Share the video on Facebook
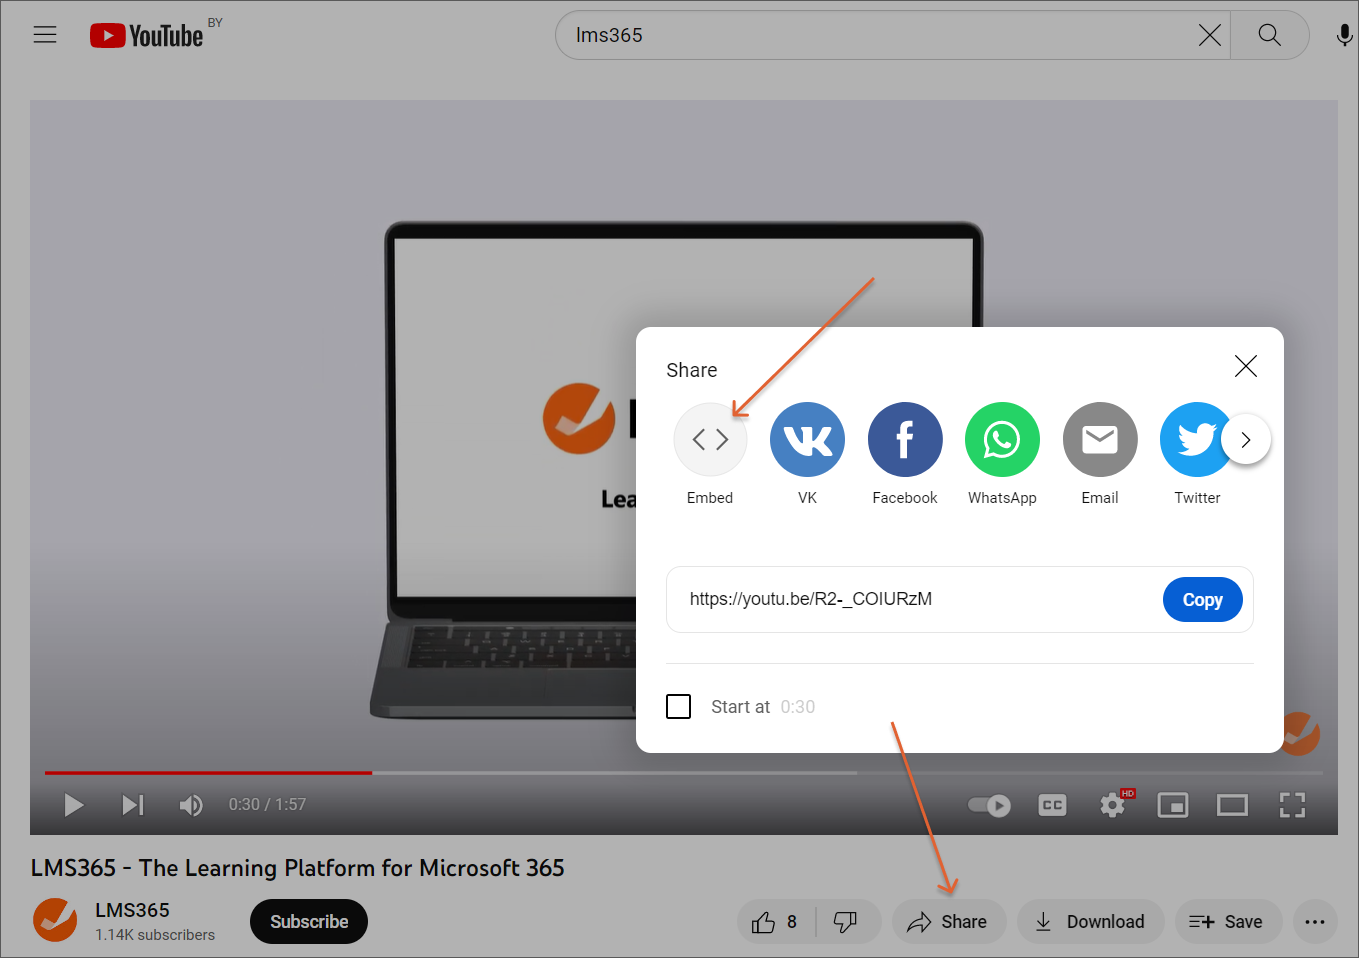Viewport: 1359px width, 958px height. tap(905, 439)
